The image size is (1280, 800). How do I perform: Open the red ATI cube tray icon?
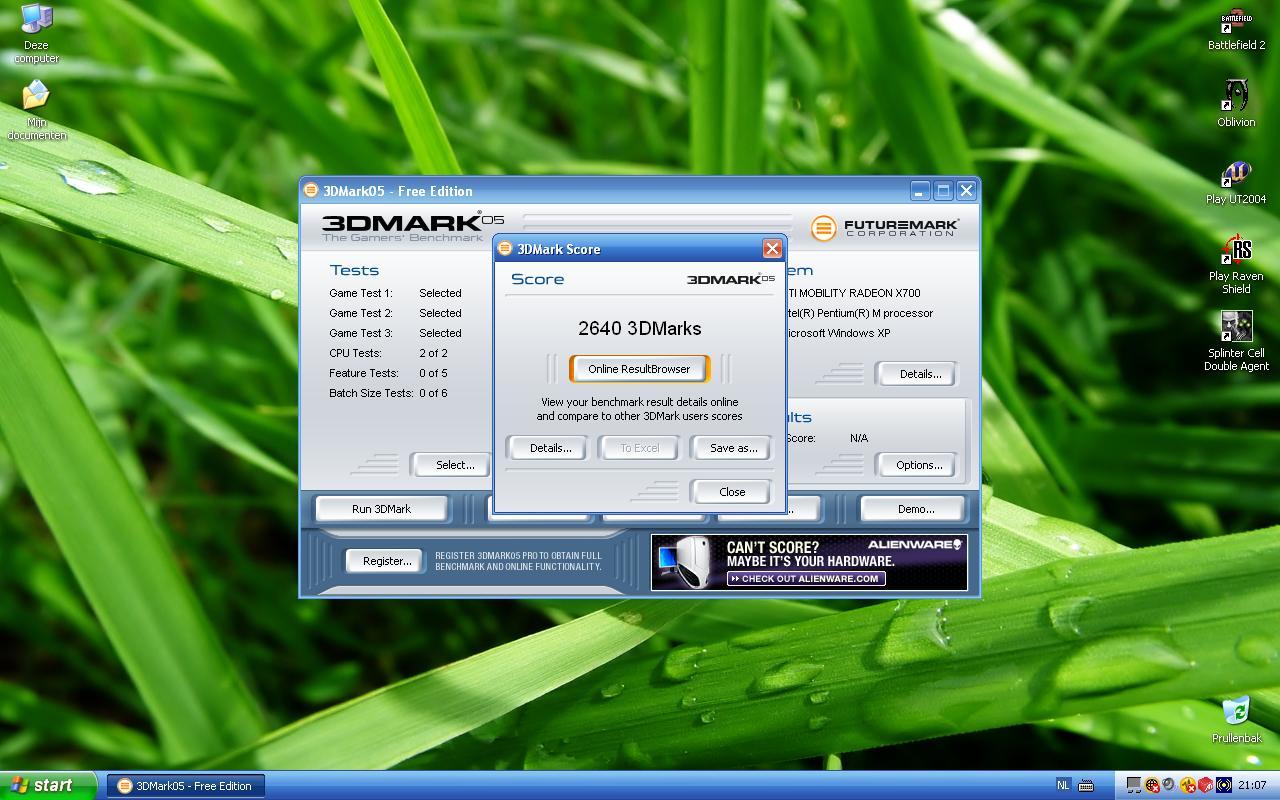[1205, 785]
